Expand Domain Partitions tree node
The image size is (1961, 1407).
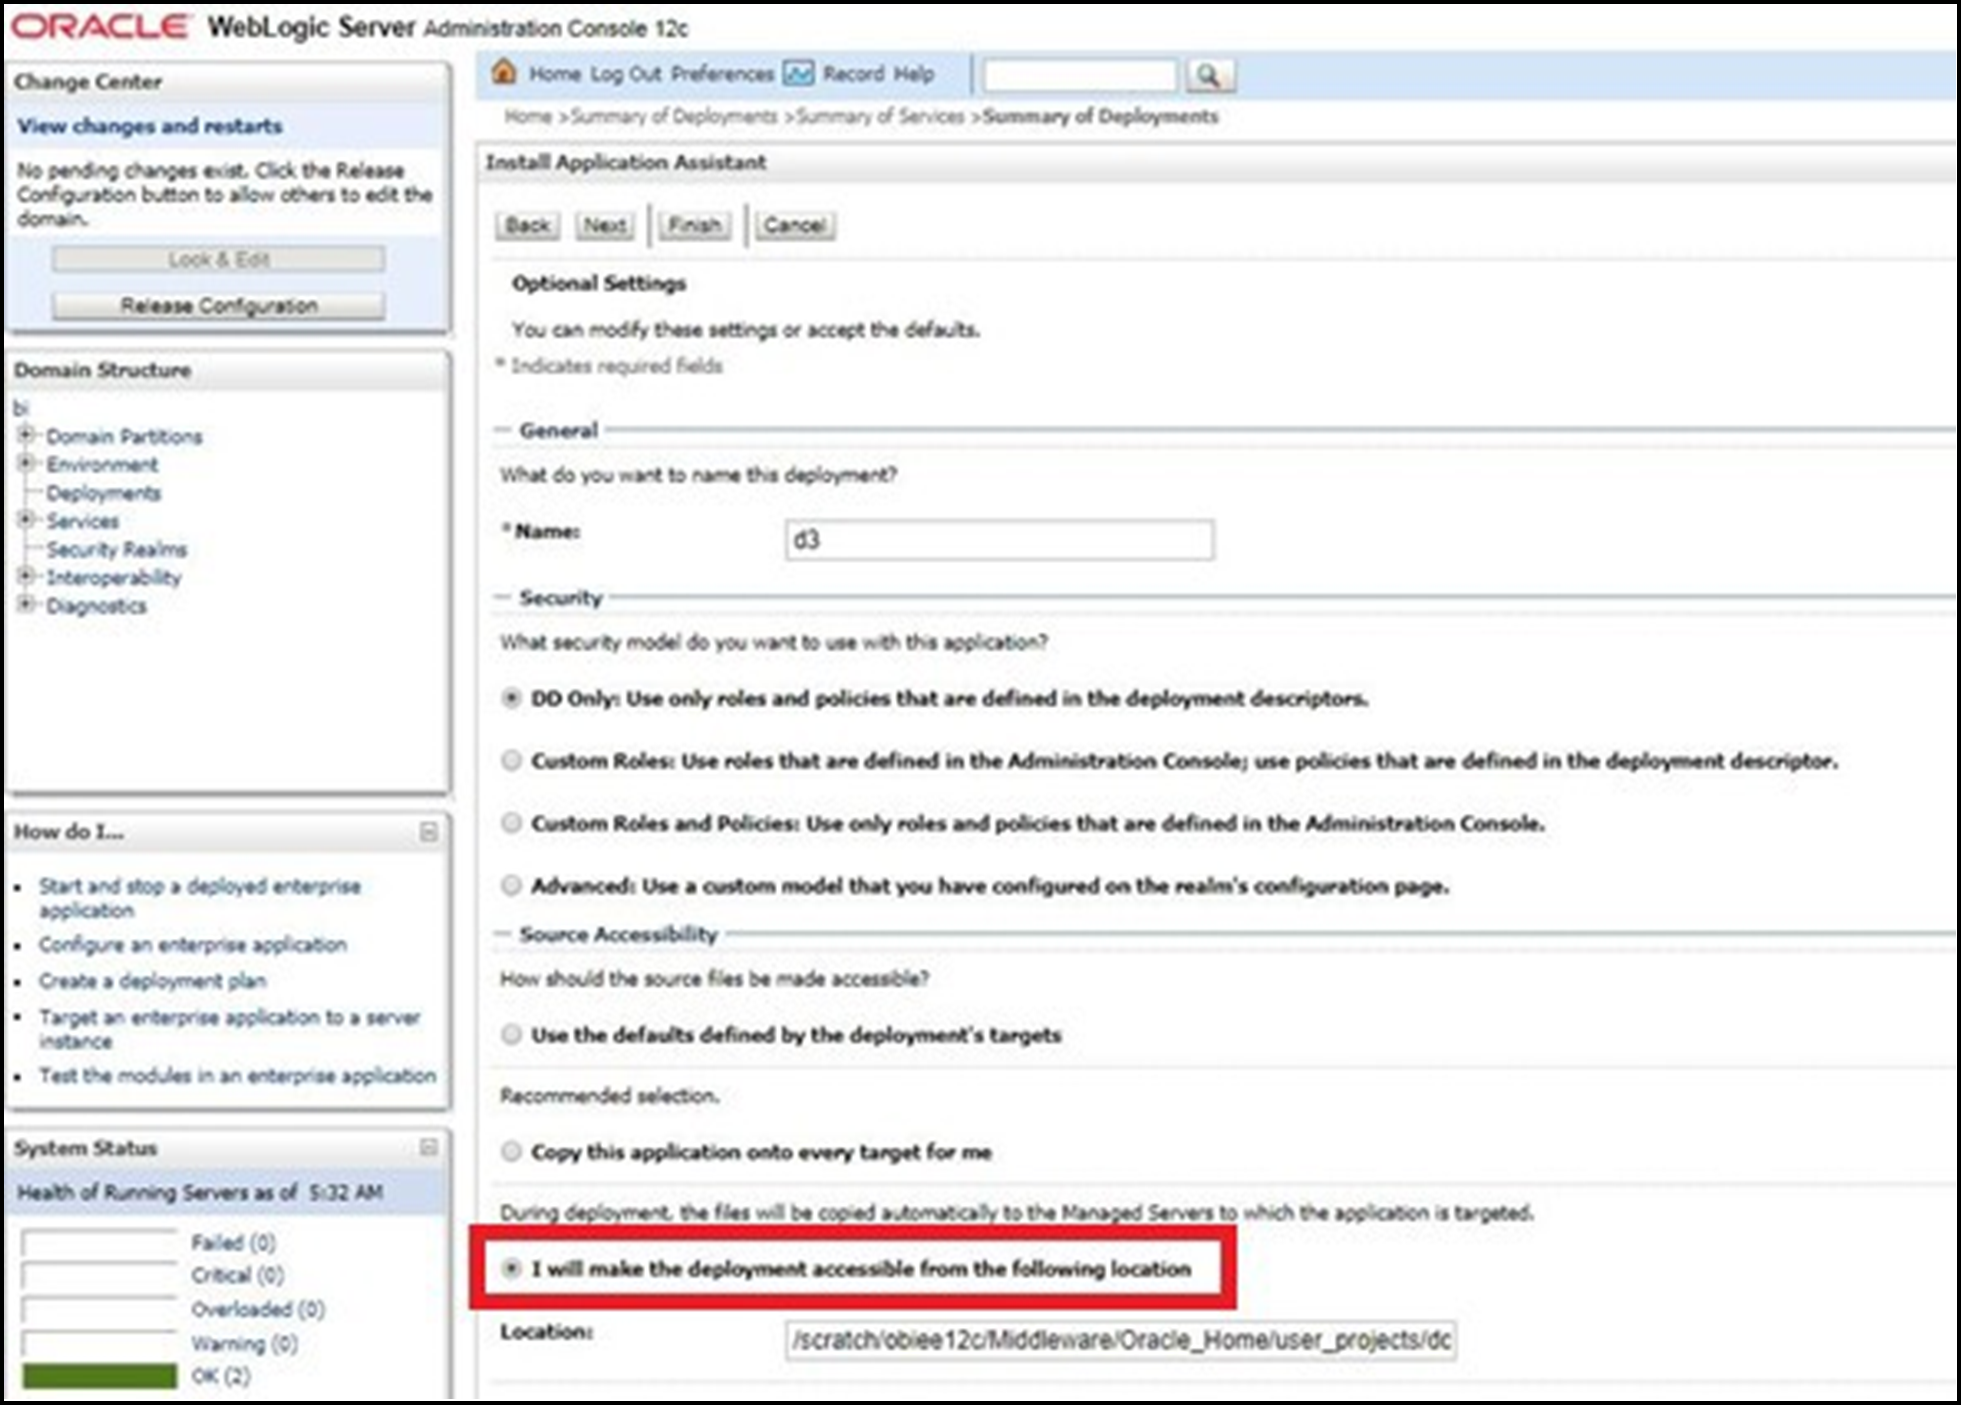pyautogui.click(x=26, y=435)
